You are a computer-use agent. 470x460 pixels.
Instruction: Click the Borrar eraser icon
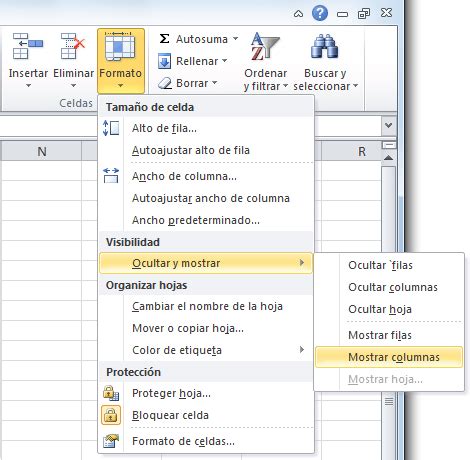click(x=165, y=83)
